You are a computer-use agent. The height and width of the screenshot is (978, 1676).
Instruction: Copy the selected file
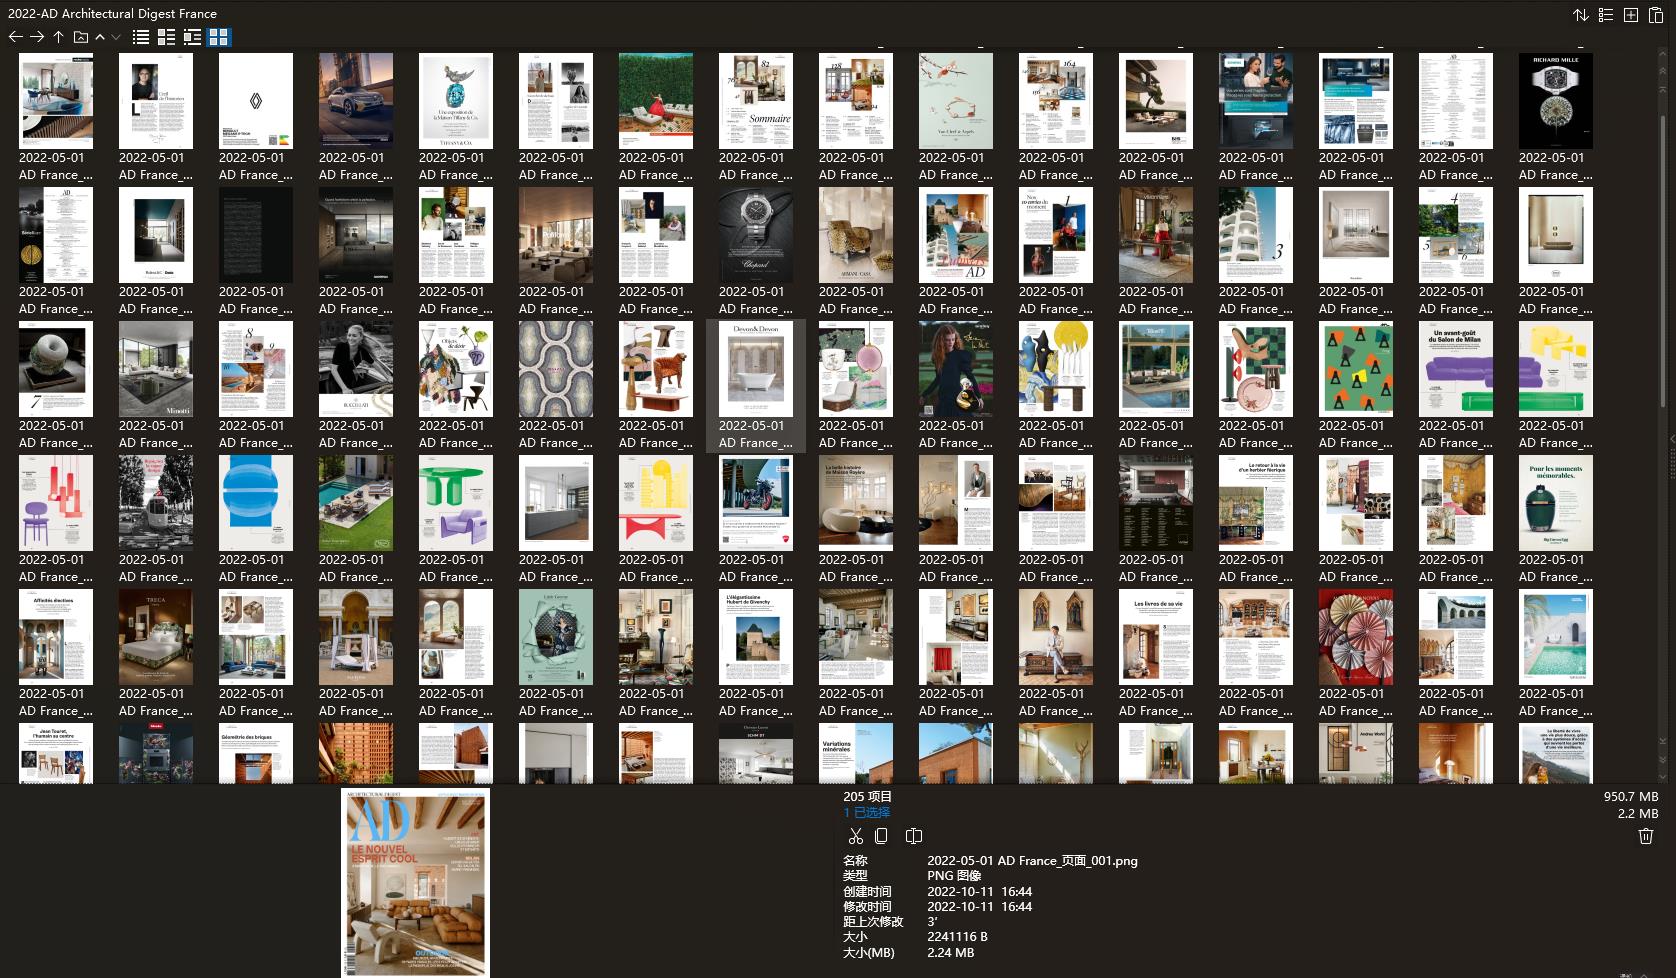[882, 836]
